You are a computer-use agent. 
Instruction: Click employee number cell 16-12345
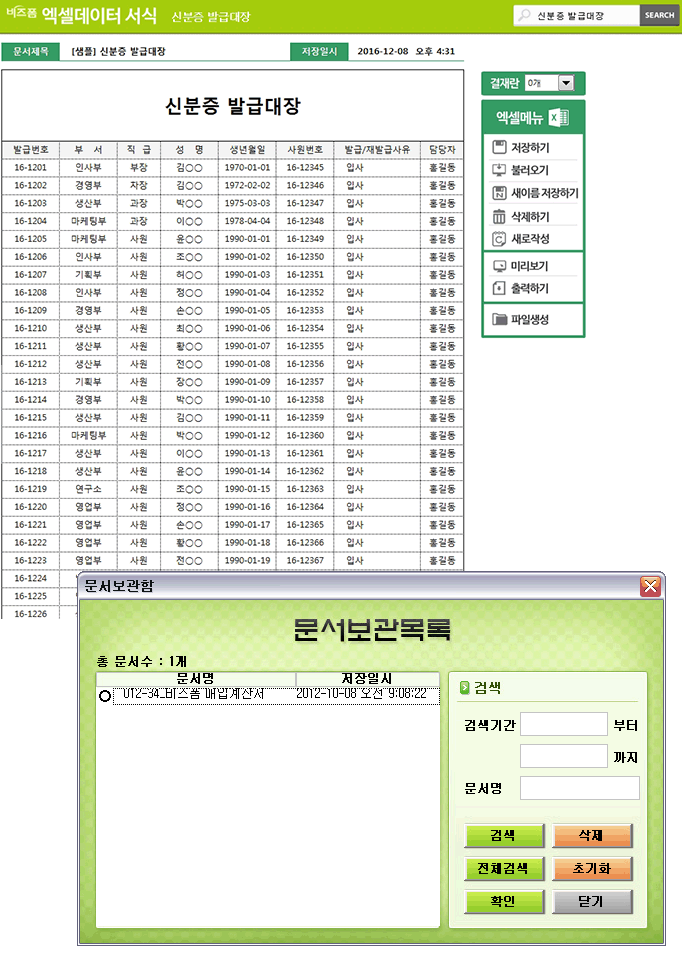click(x=305, y=167)
